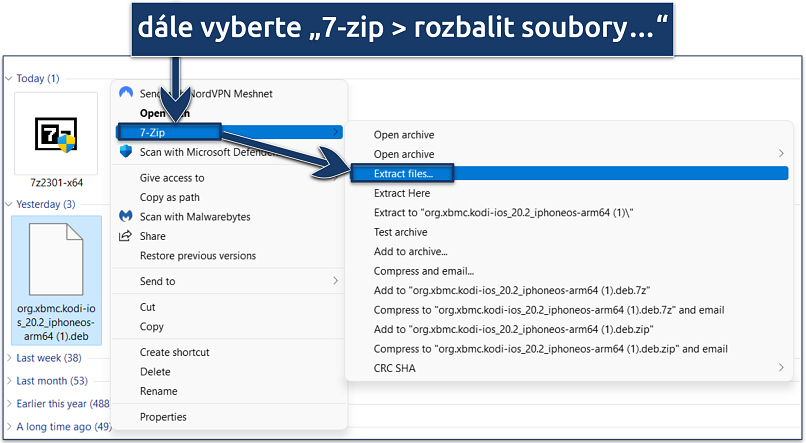Select the org.xbmc.kodi-ios .deb file icon
This screenshot has width=806, height=443.
[56, 260]
